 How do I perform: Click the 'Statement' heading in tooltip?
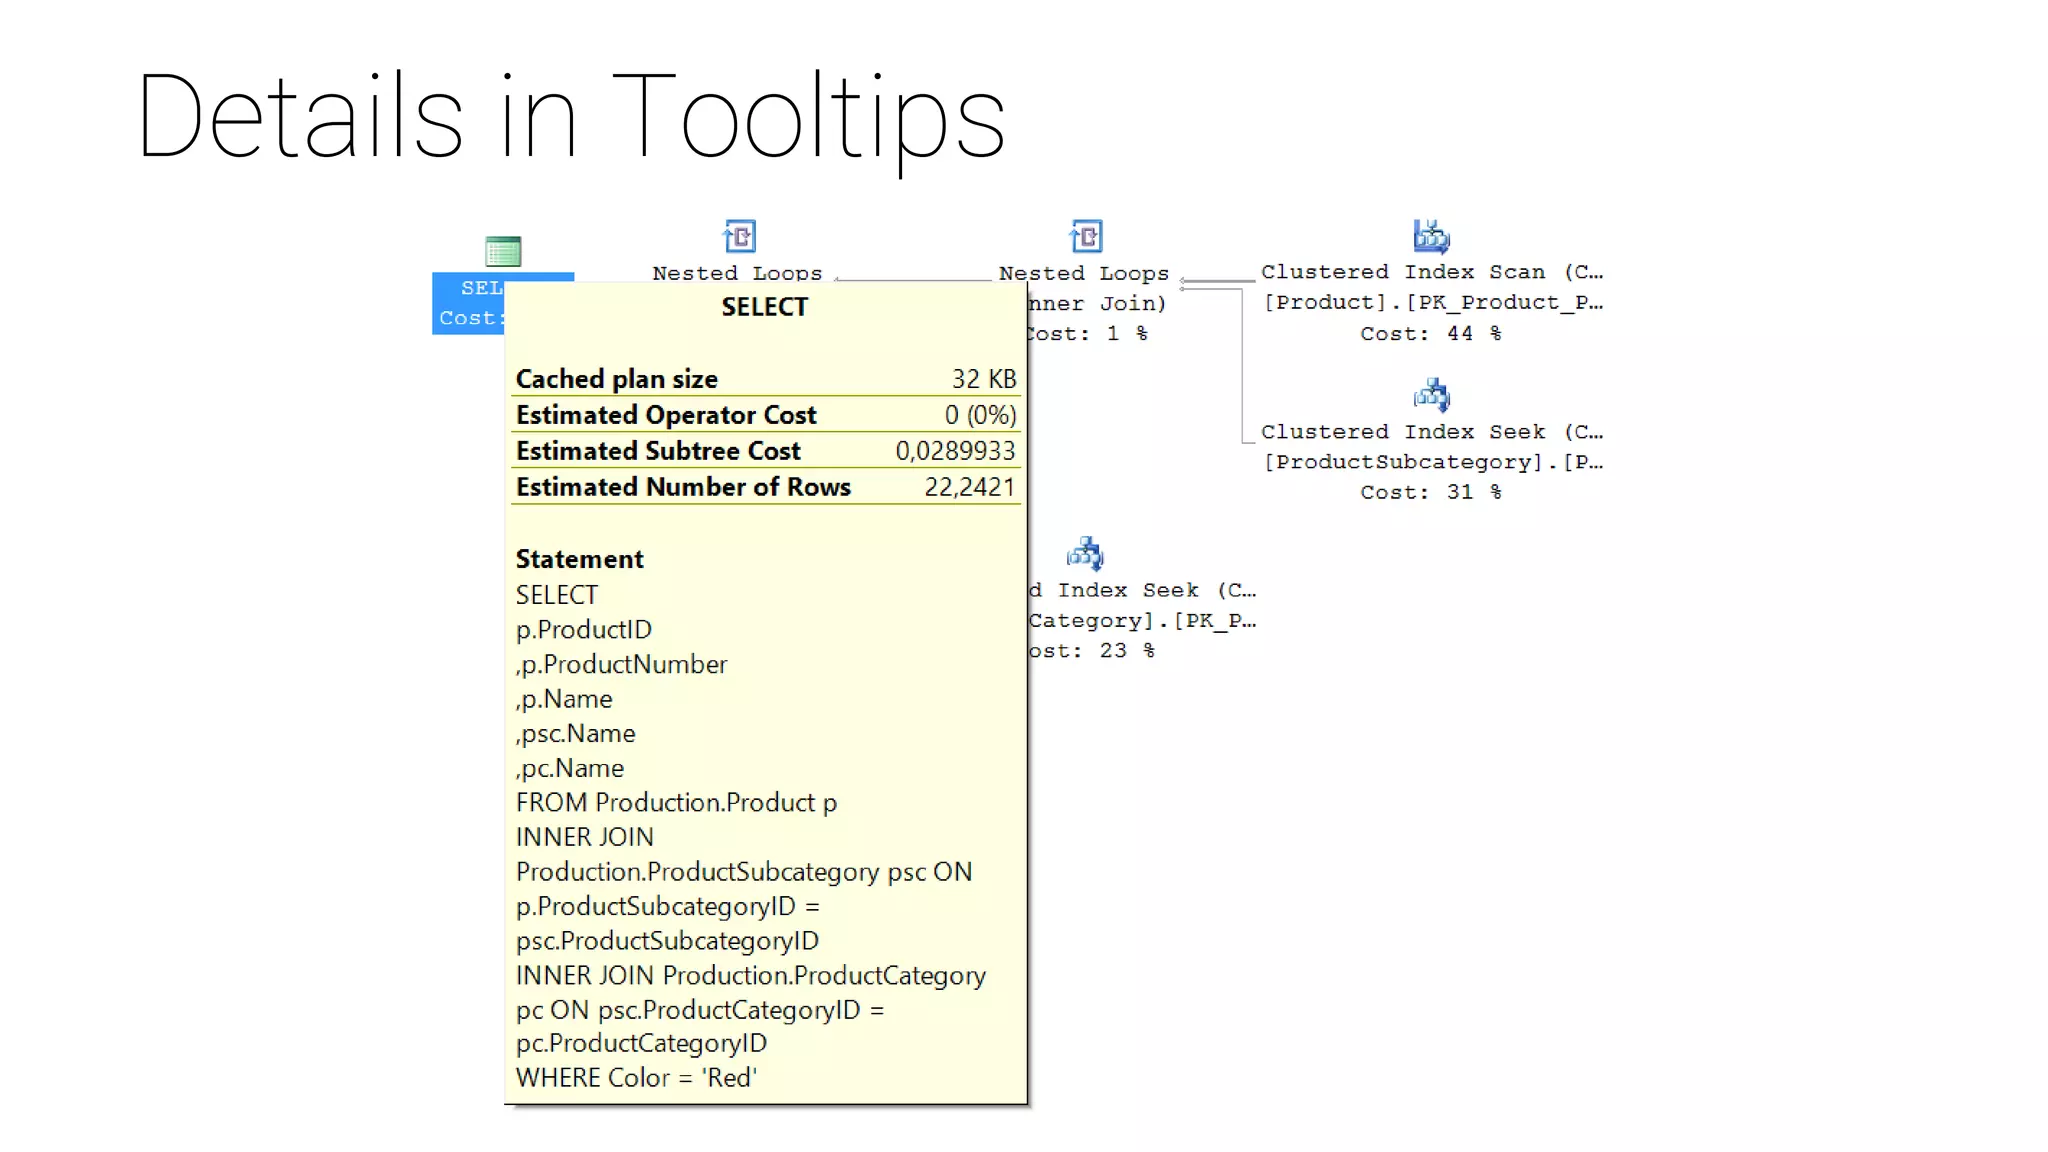pyautogui.click(x=580, y=559)
